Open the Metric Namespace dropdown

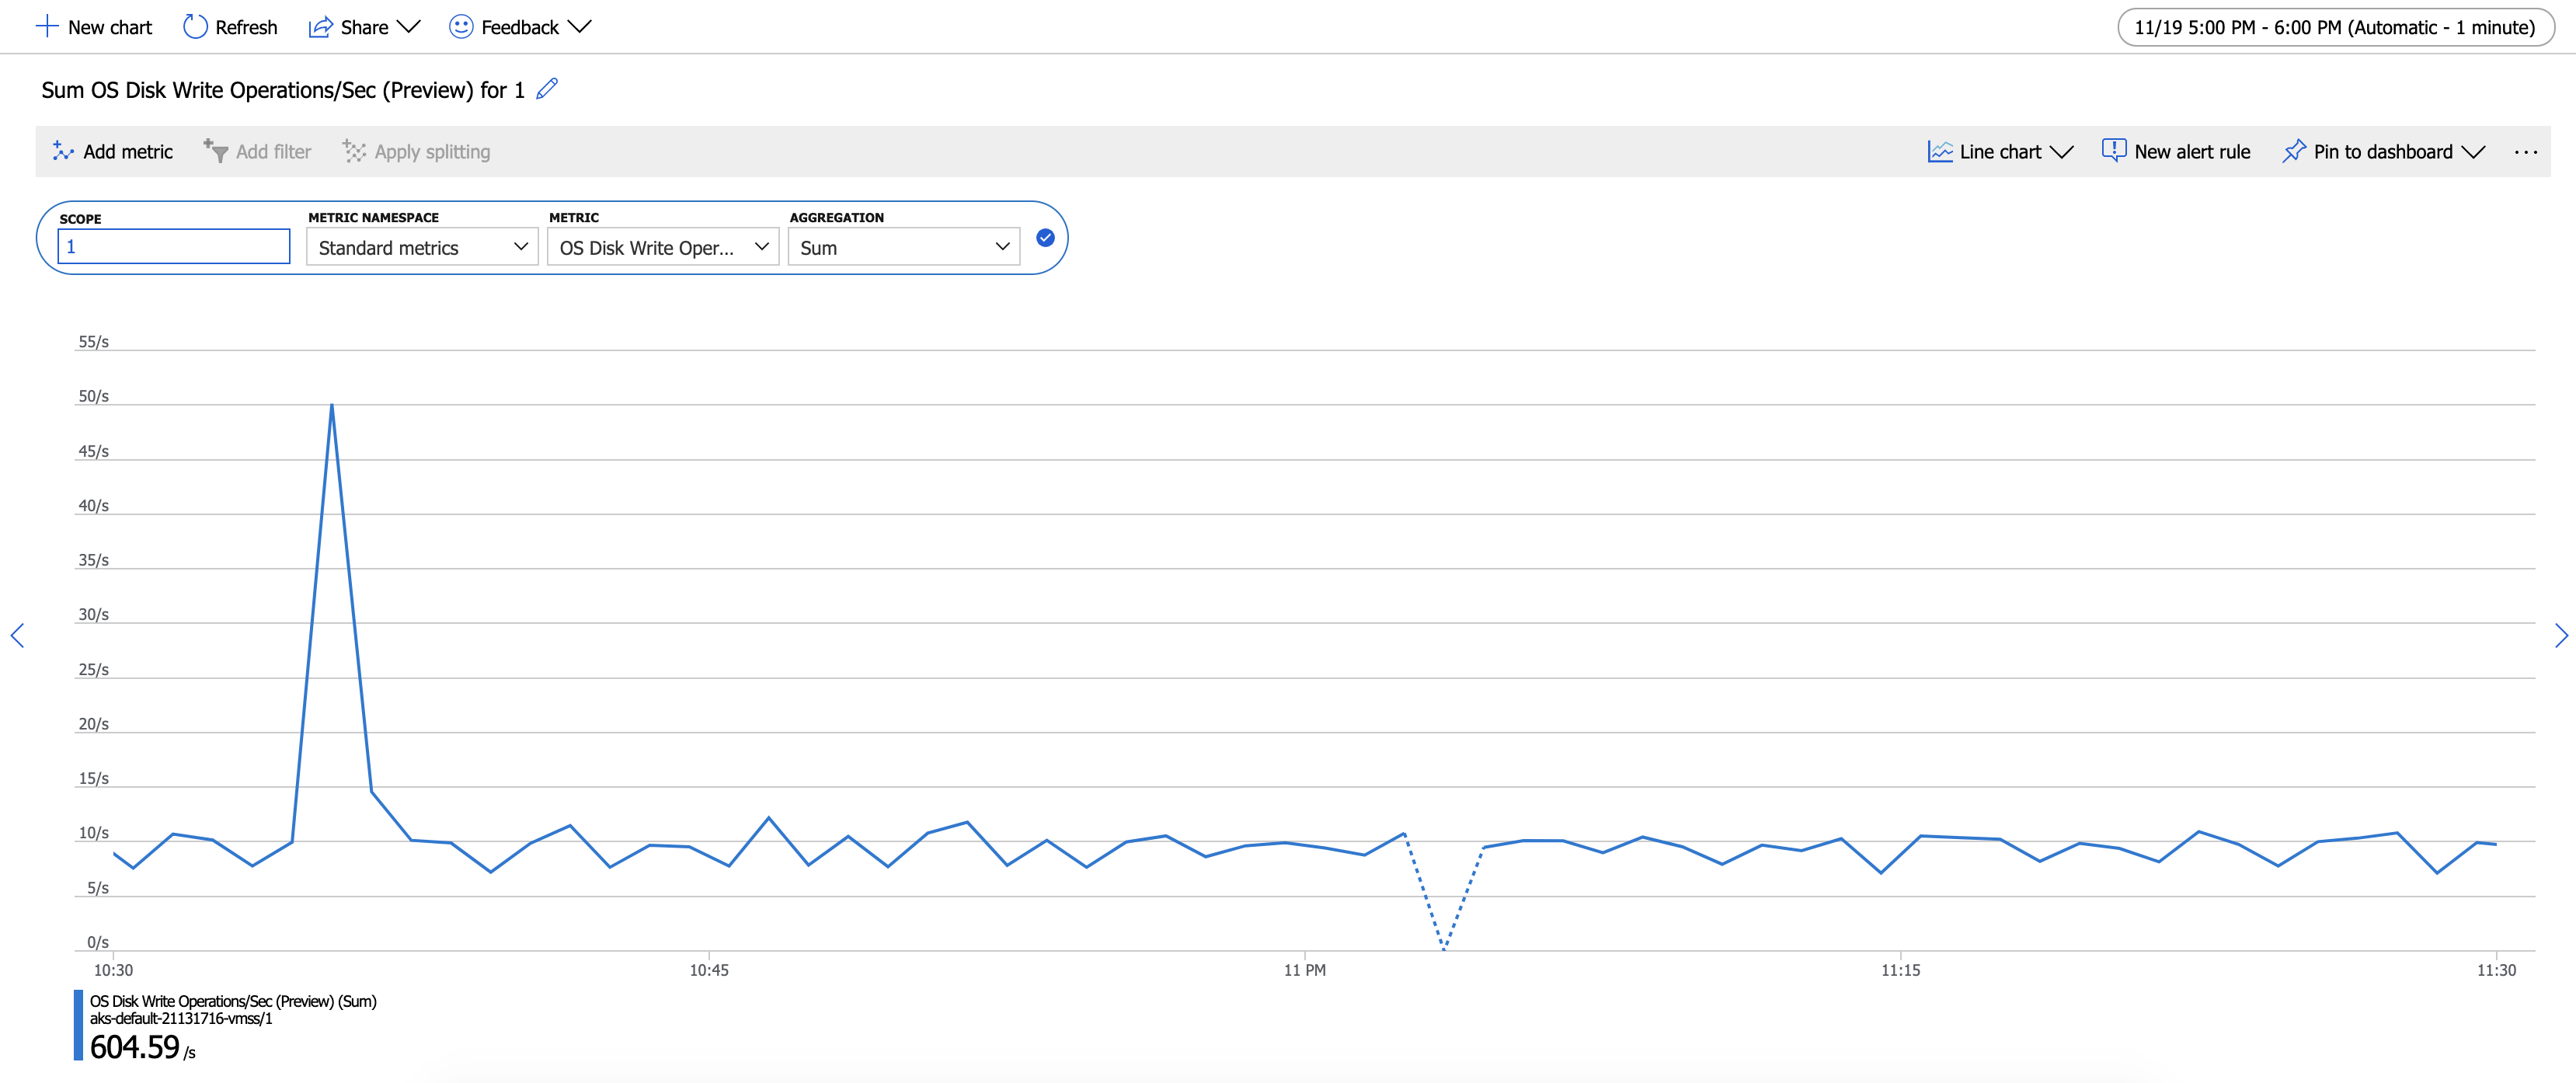point(422,247)
